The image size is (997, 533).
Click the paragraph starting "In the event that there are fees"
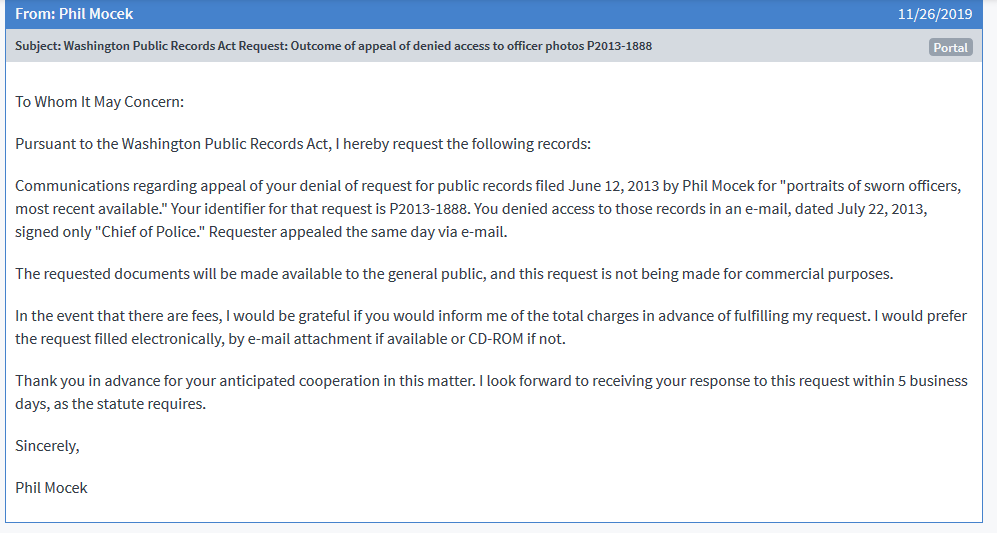[490, 326]
